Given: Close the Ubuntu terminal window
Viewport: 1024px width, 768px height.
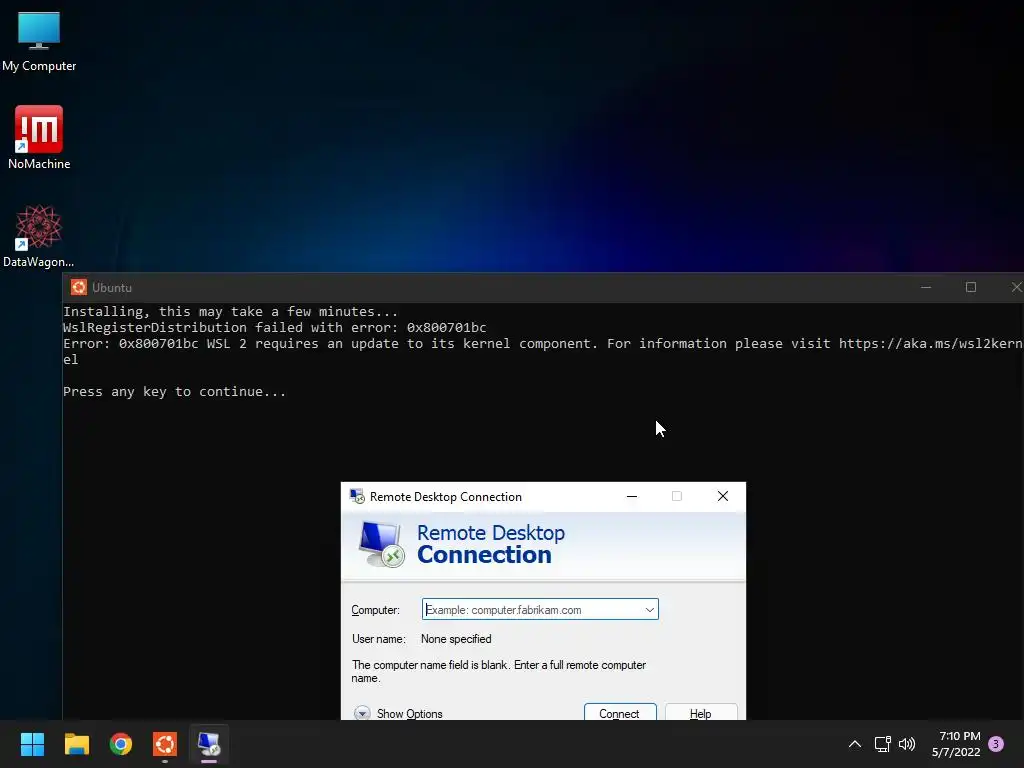Looking at the screenshot, I should pos(1016,287).
